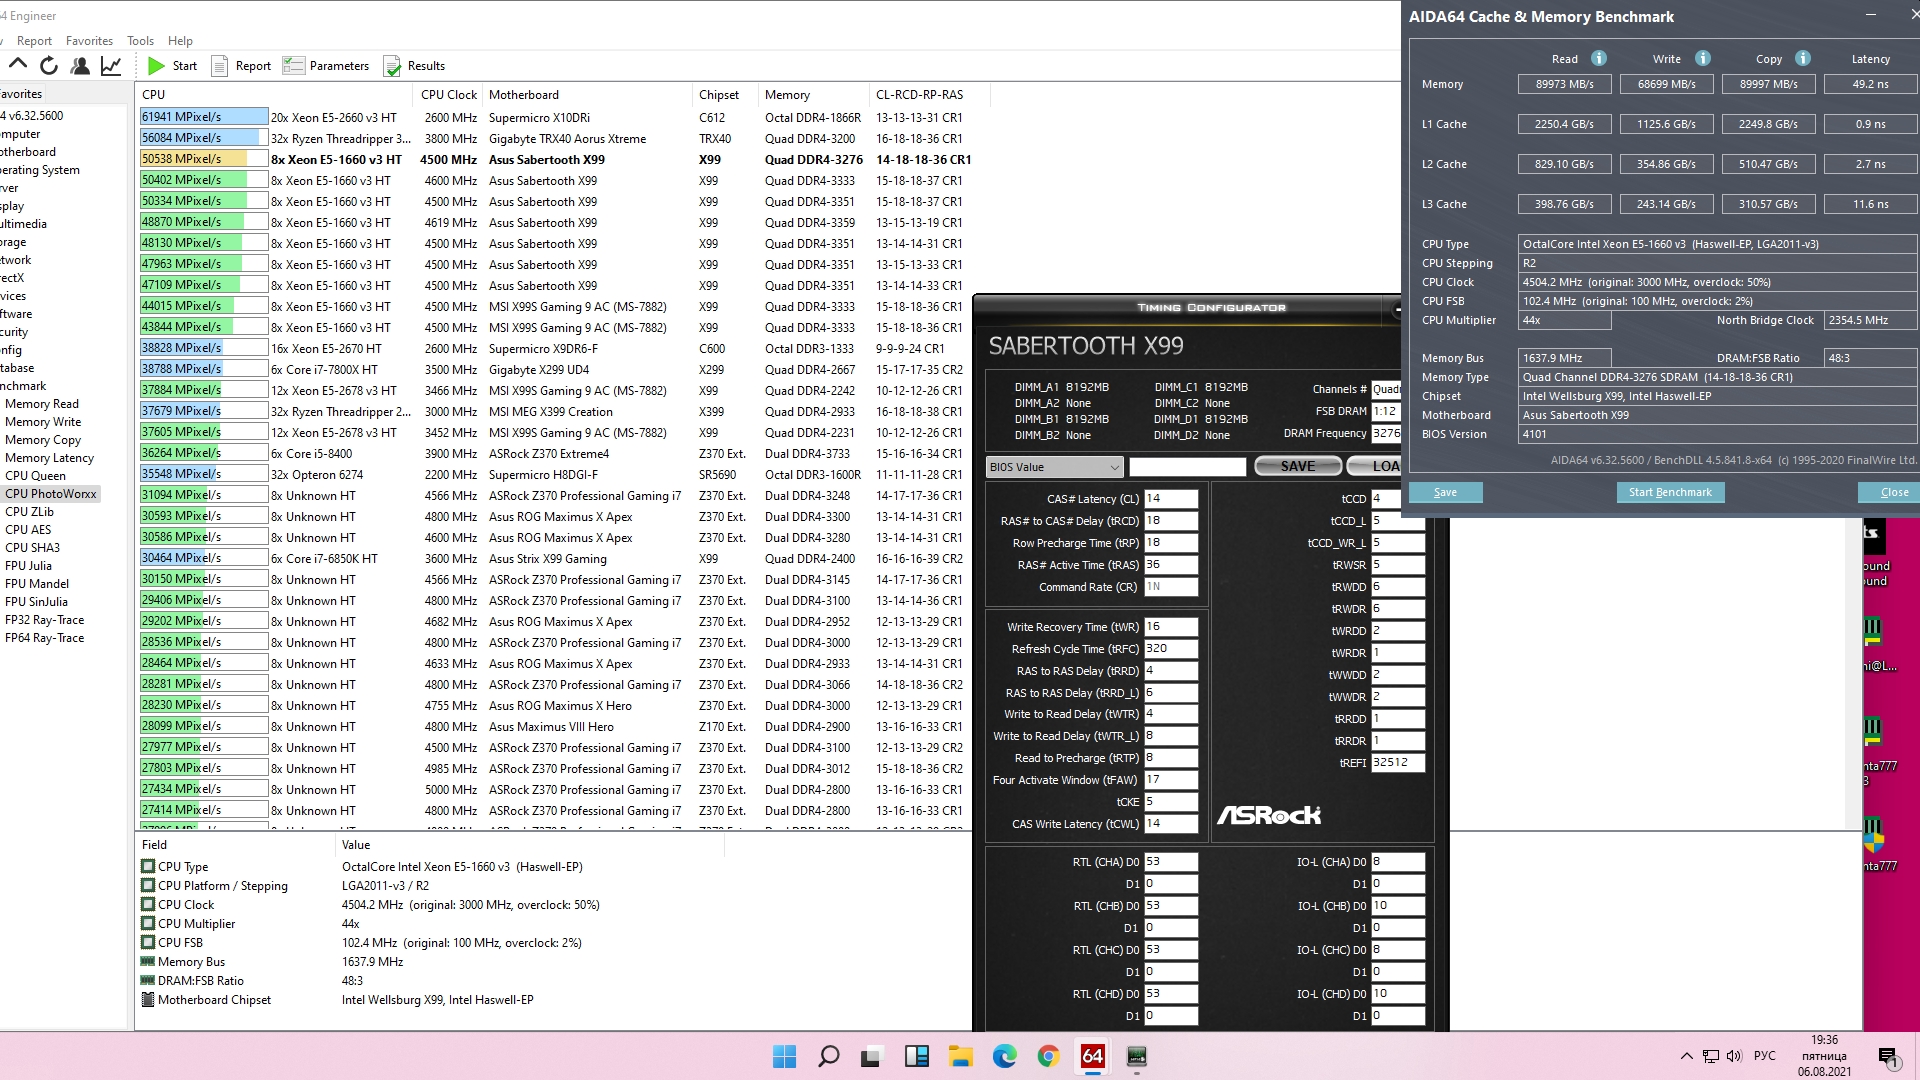Click the refresh icon in toolbar
Screen dimensions: 1920x1080
pyautogui.click(x=49, y=66)
